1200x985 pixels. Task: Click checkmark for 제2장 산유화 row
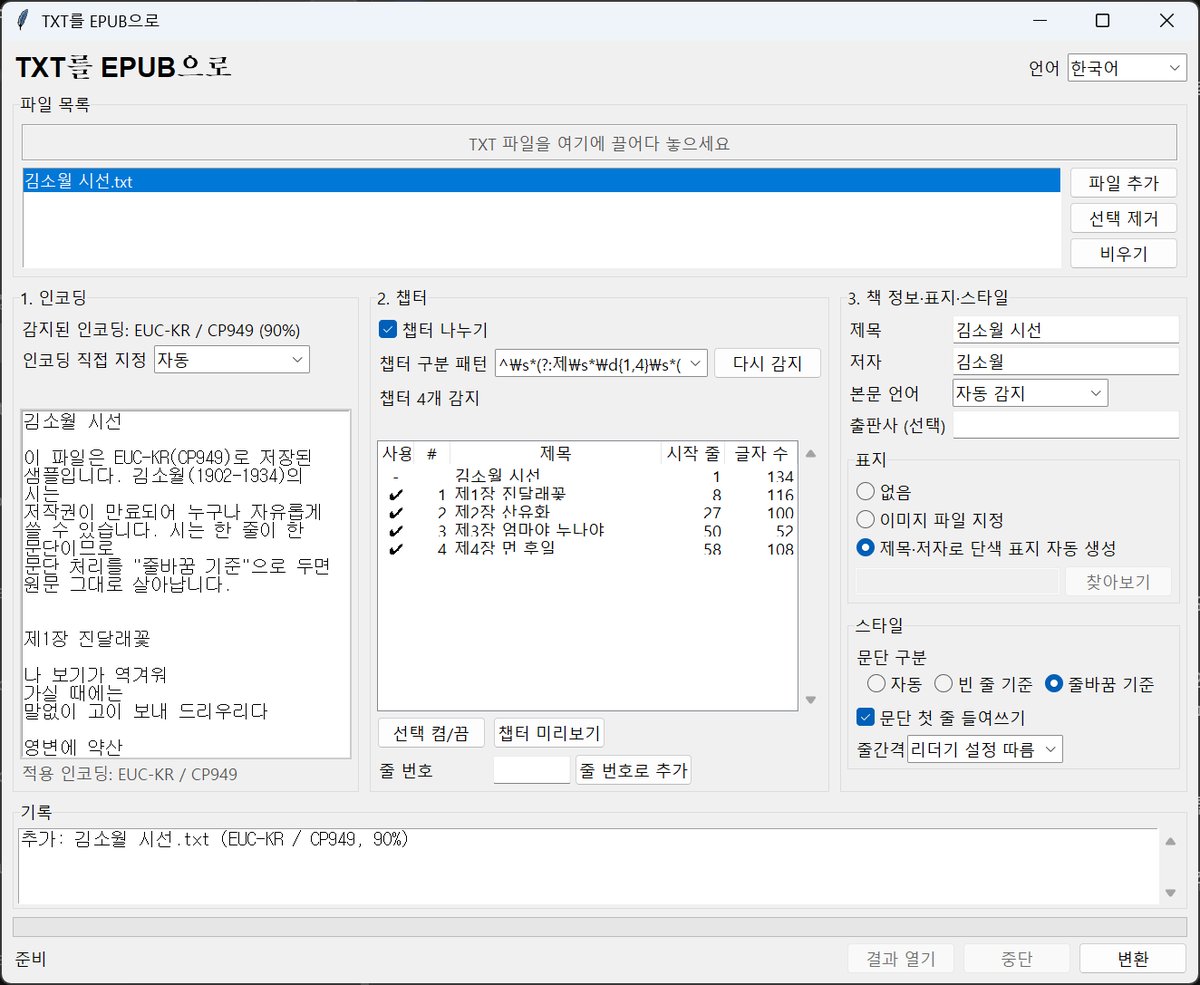tap(397, 512)
